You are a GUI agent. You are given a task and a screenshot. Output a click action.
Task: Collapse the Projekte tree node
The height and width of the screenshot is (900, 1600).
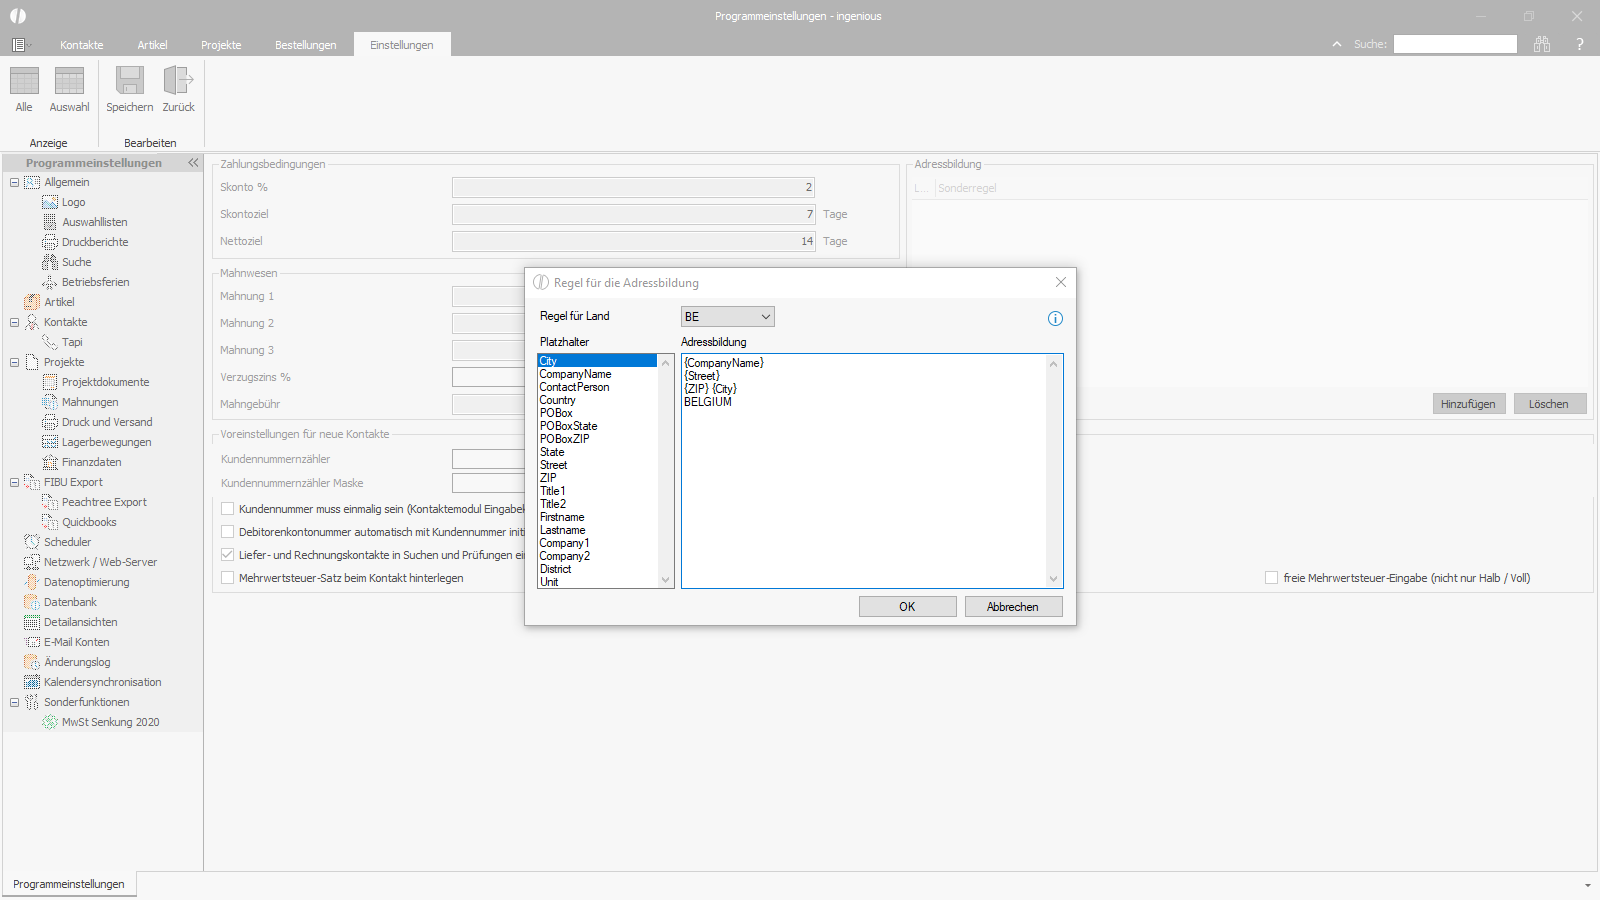click(x=14, y=362)
